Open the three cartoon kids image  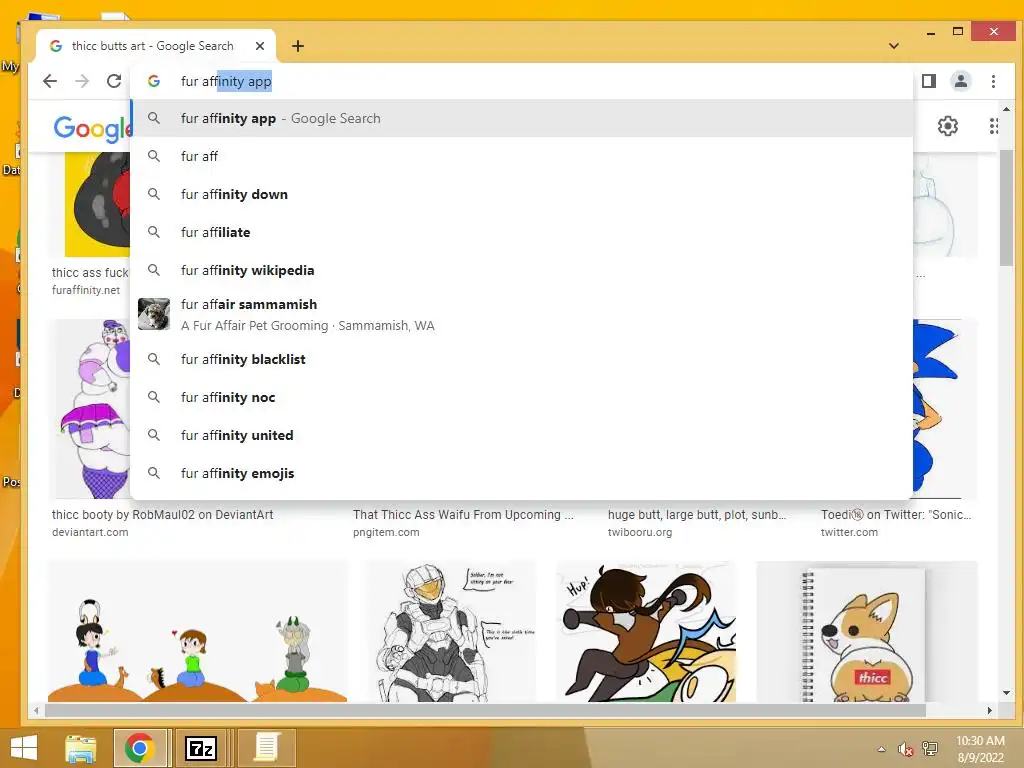pos(198,632)
